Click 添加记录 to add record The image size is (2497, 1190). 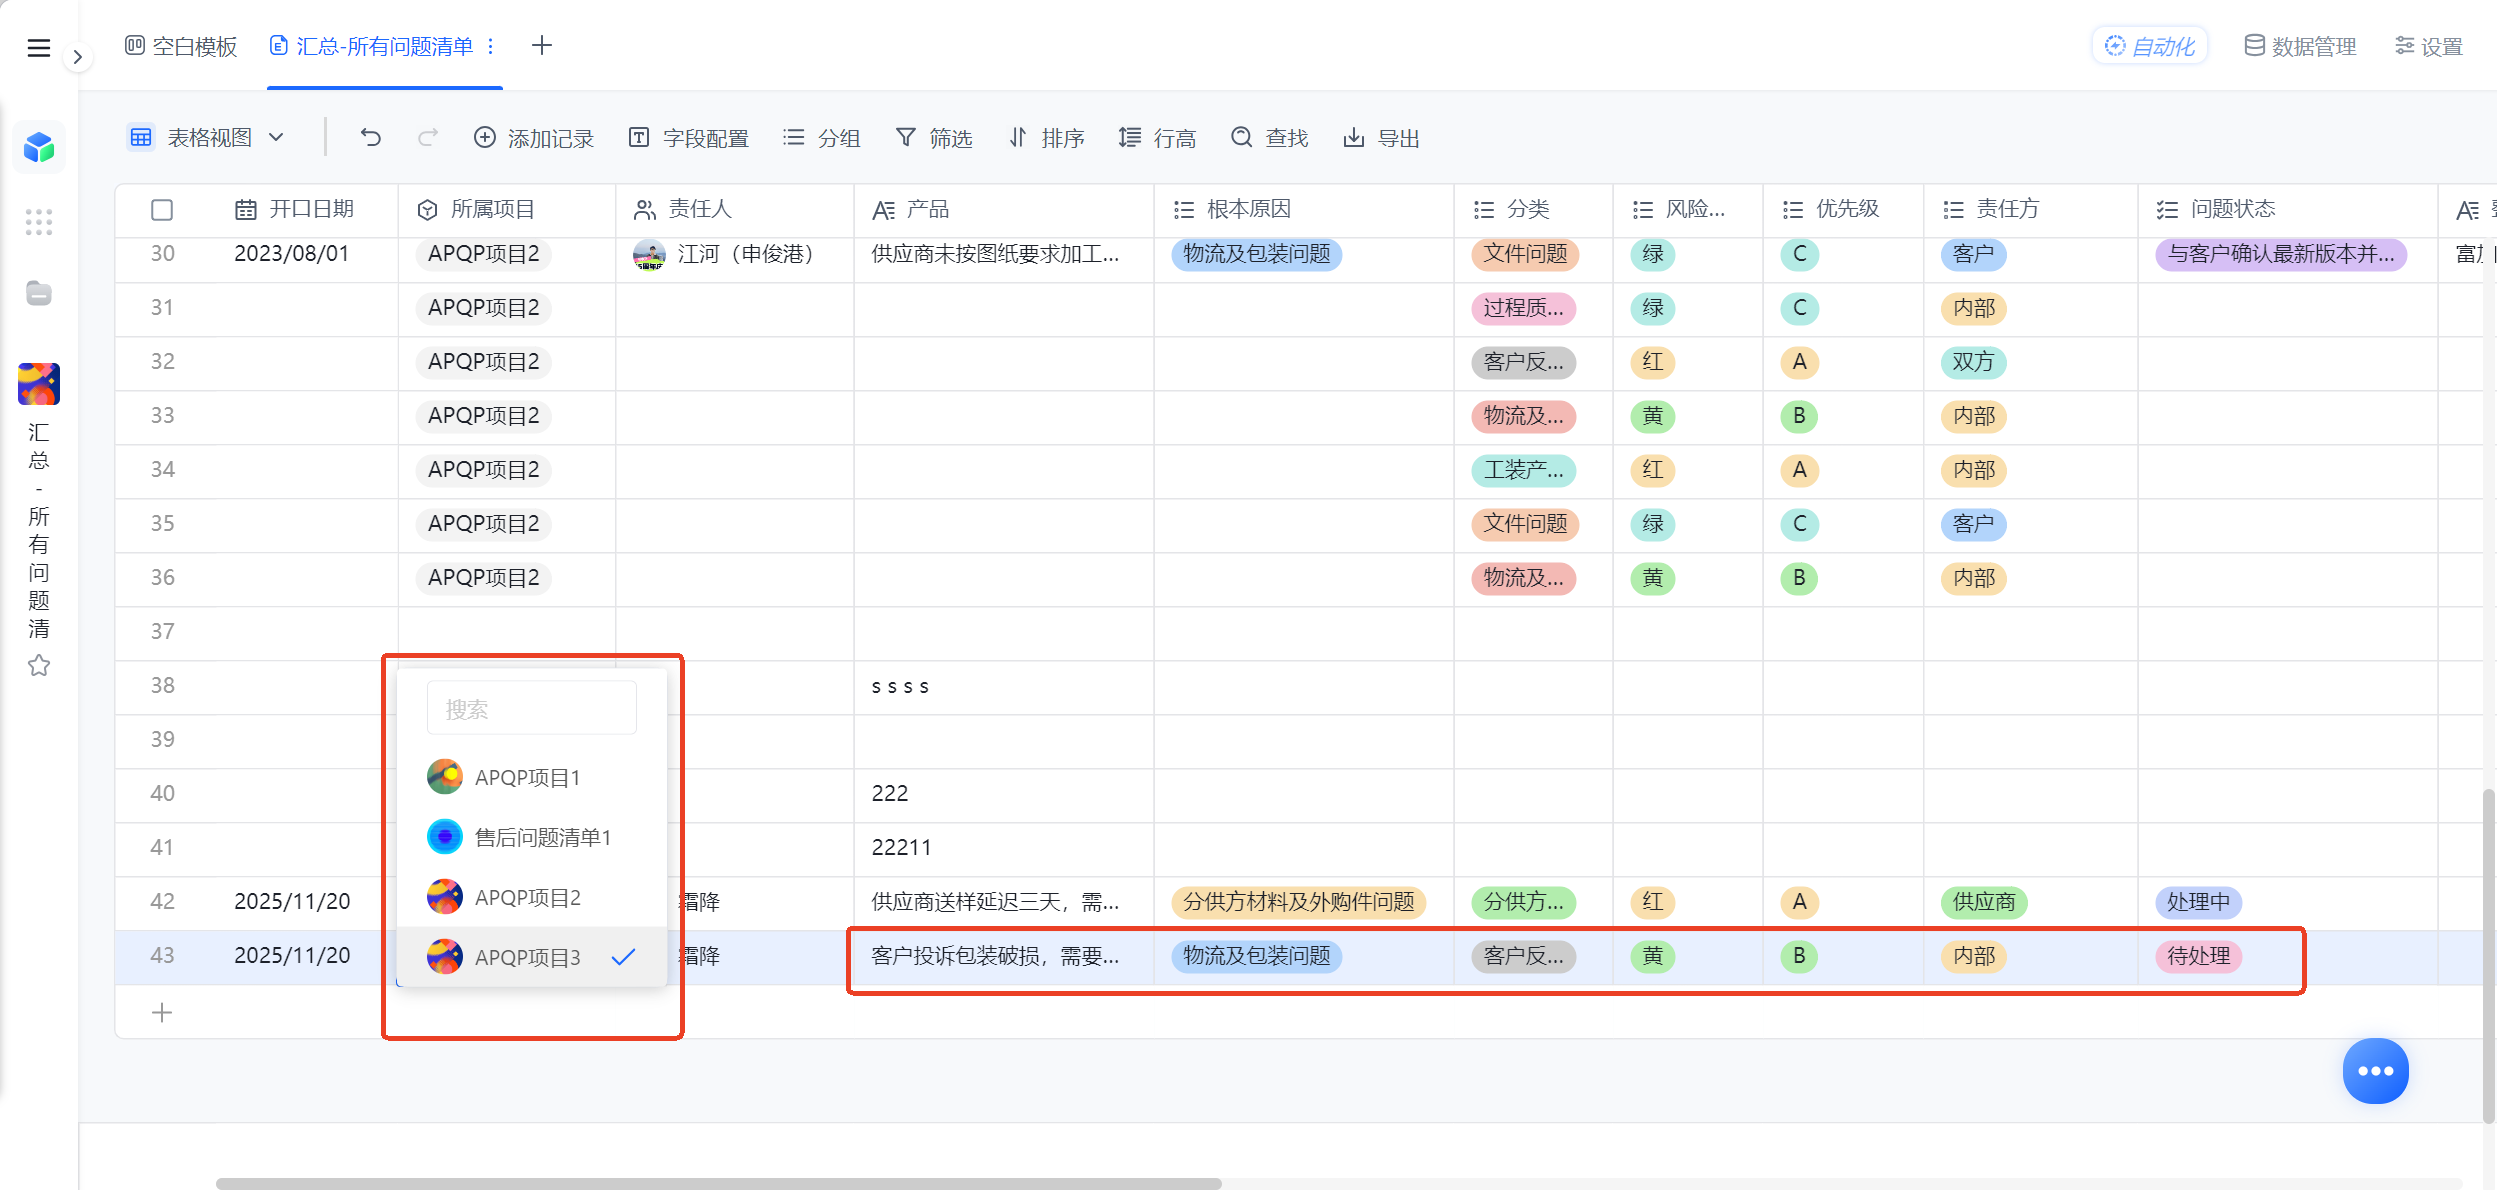[534, 138]
